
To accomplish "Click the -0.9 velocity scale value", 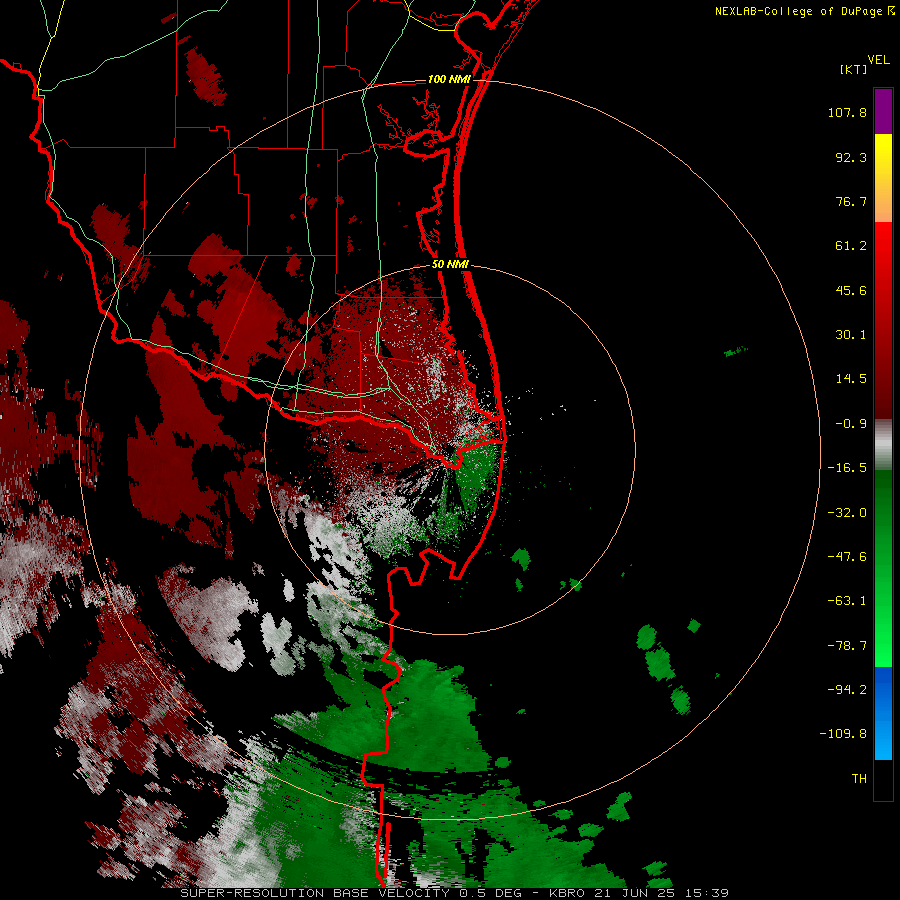I will coord(851,424).
